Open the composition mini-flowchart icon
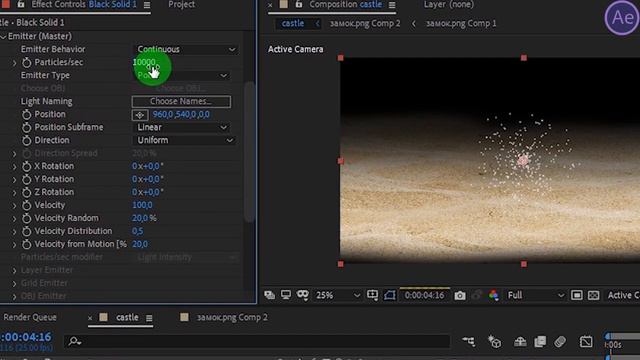This screenshot has width=640, height=360. tap(469, 342)
